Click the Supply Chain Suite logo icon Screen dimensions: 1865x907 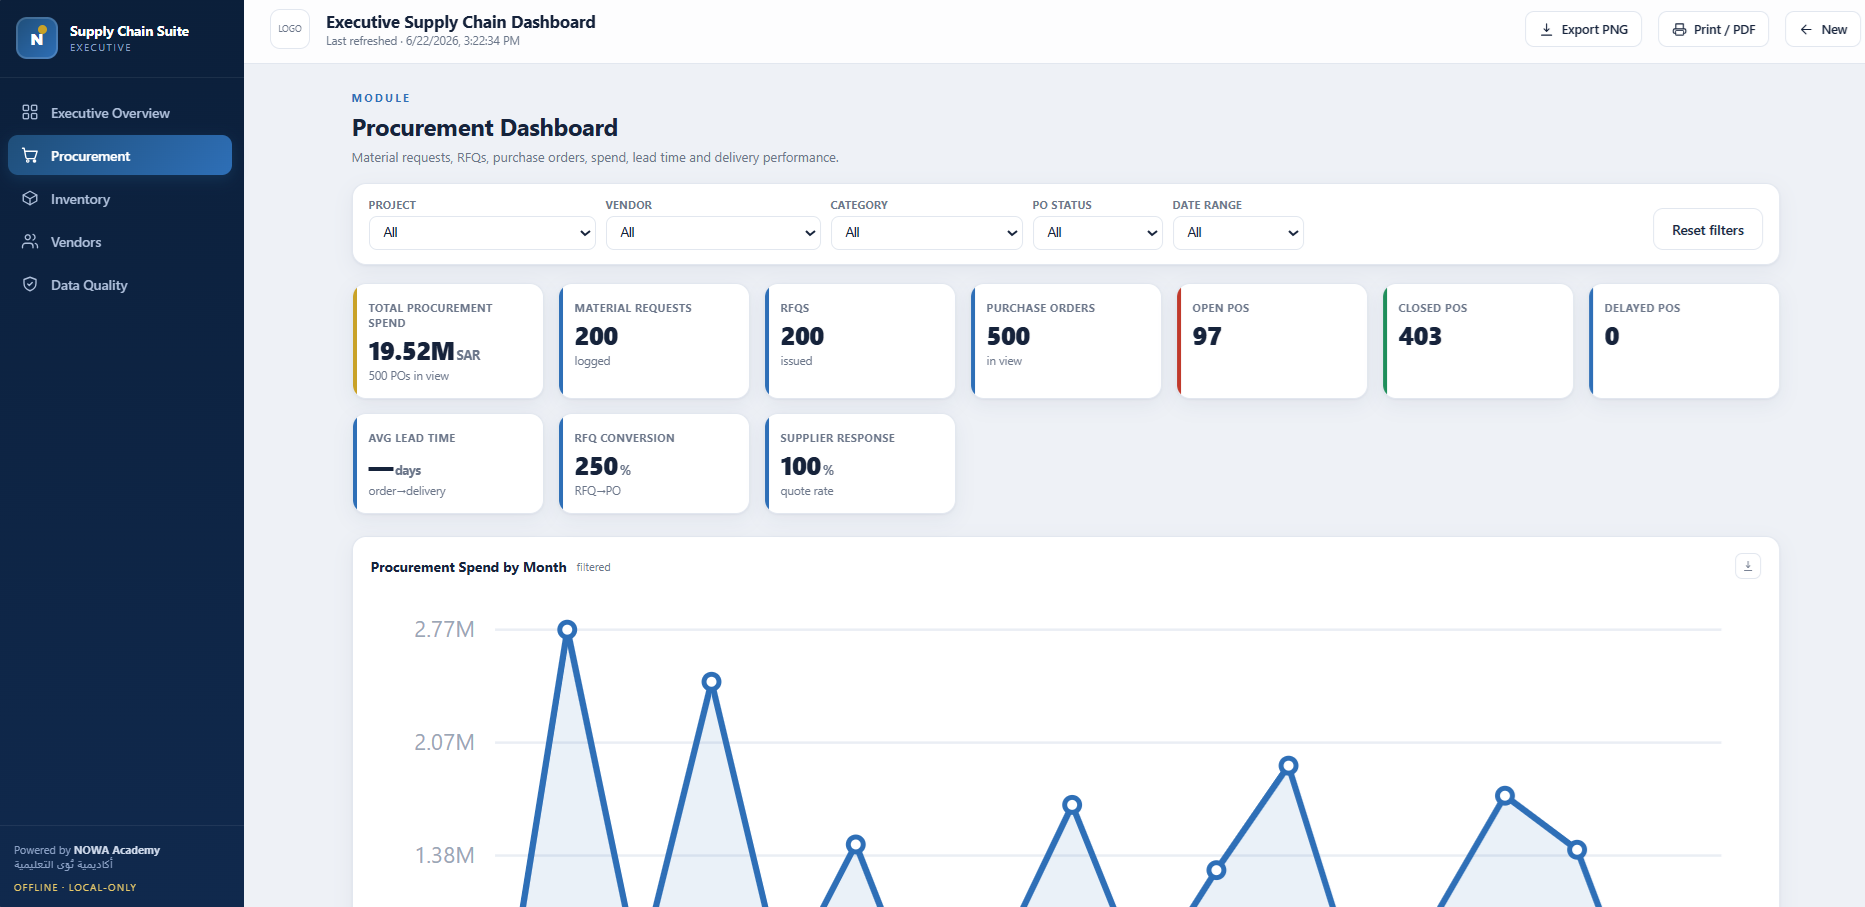[x=37, y=38]
